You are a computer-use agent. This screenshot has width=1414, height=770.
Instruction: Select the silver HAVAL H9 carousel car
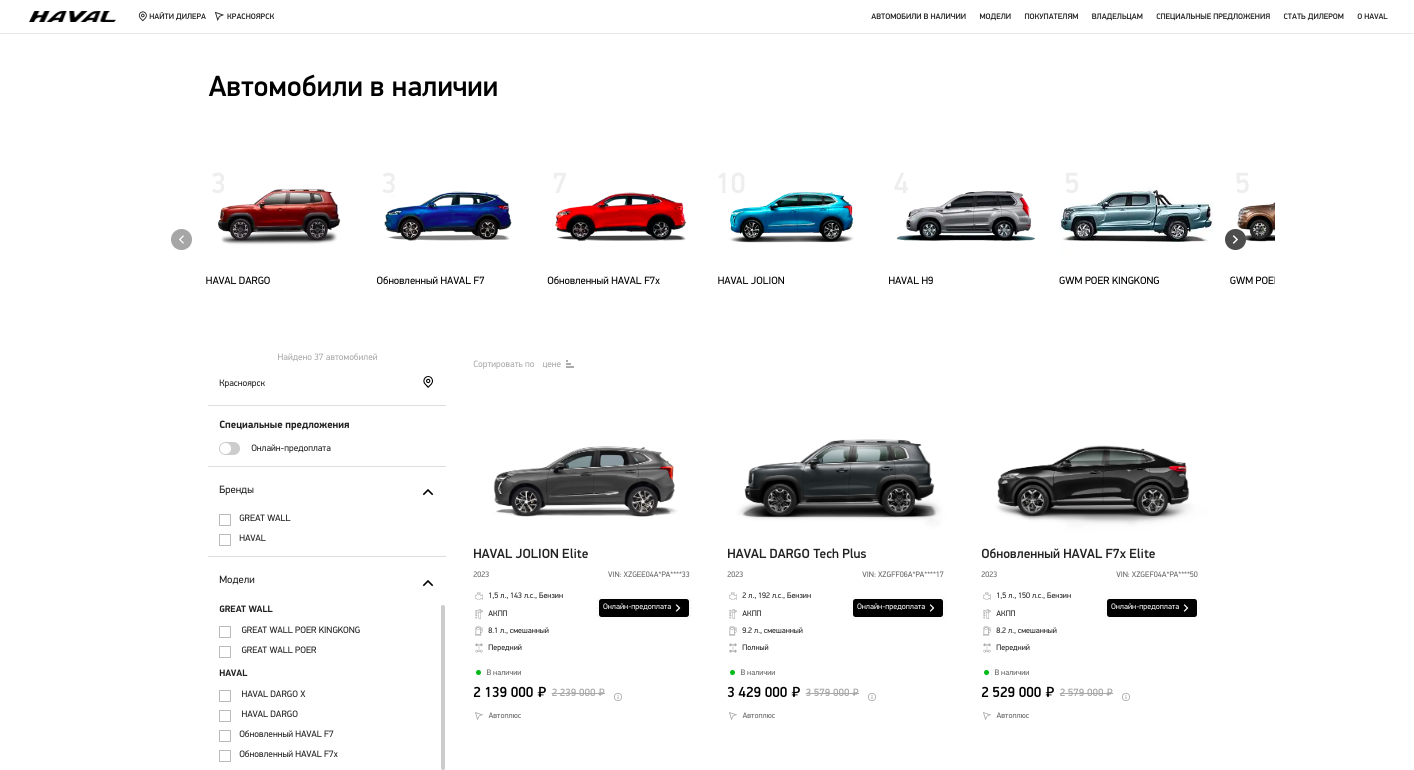(x=964, y=216)
